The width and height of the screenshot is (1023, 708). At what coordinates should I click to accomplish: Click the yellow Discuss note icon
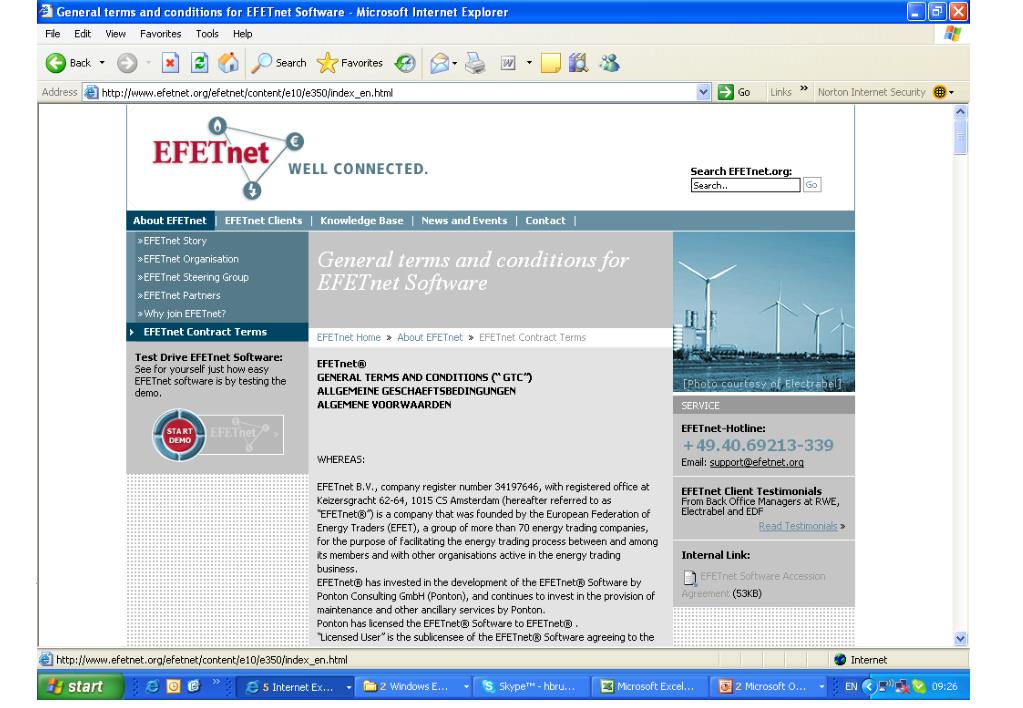(550, 63)
